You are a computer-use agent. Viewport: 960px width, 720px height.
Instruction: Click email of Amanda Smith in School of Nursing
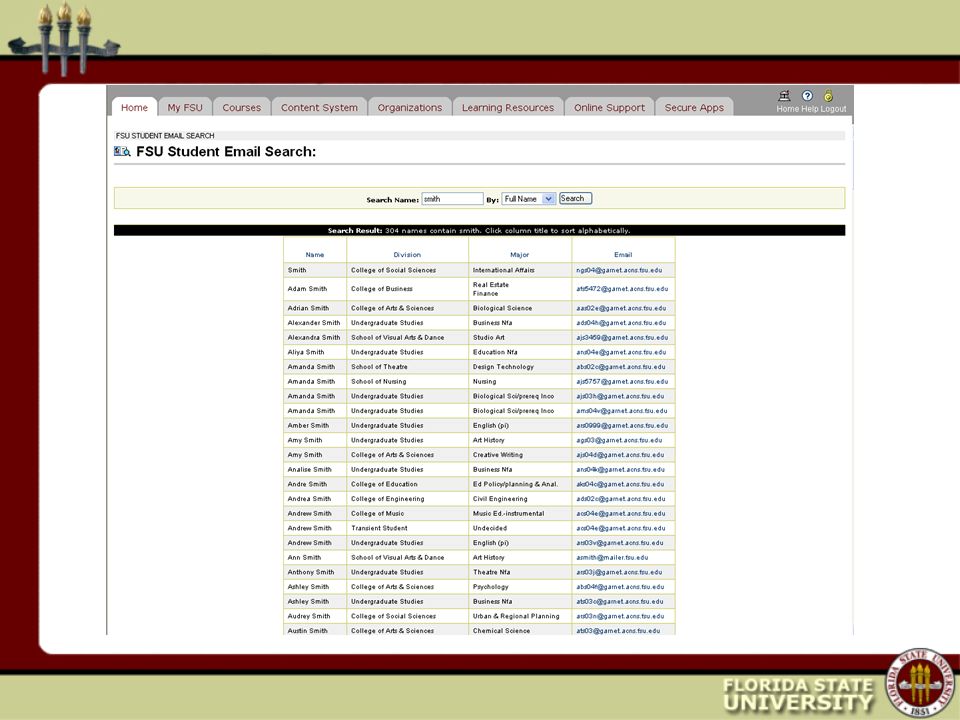(621, 382)
